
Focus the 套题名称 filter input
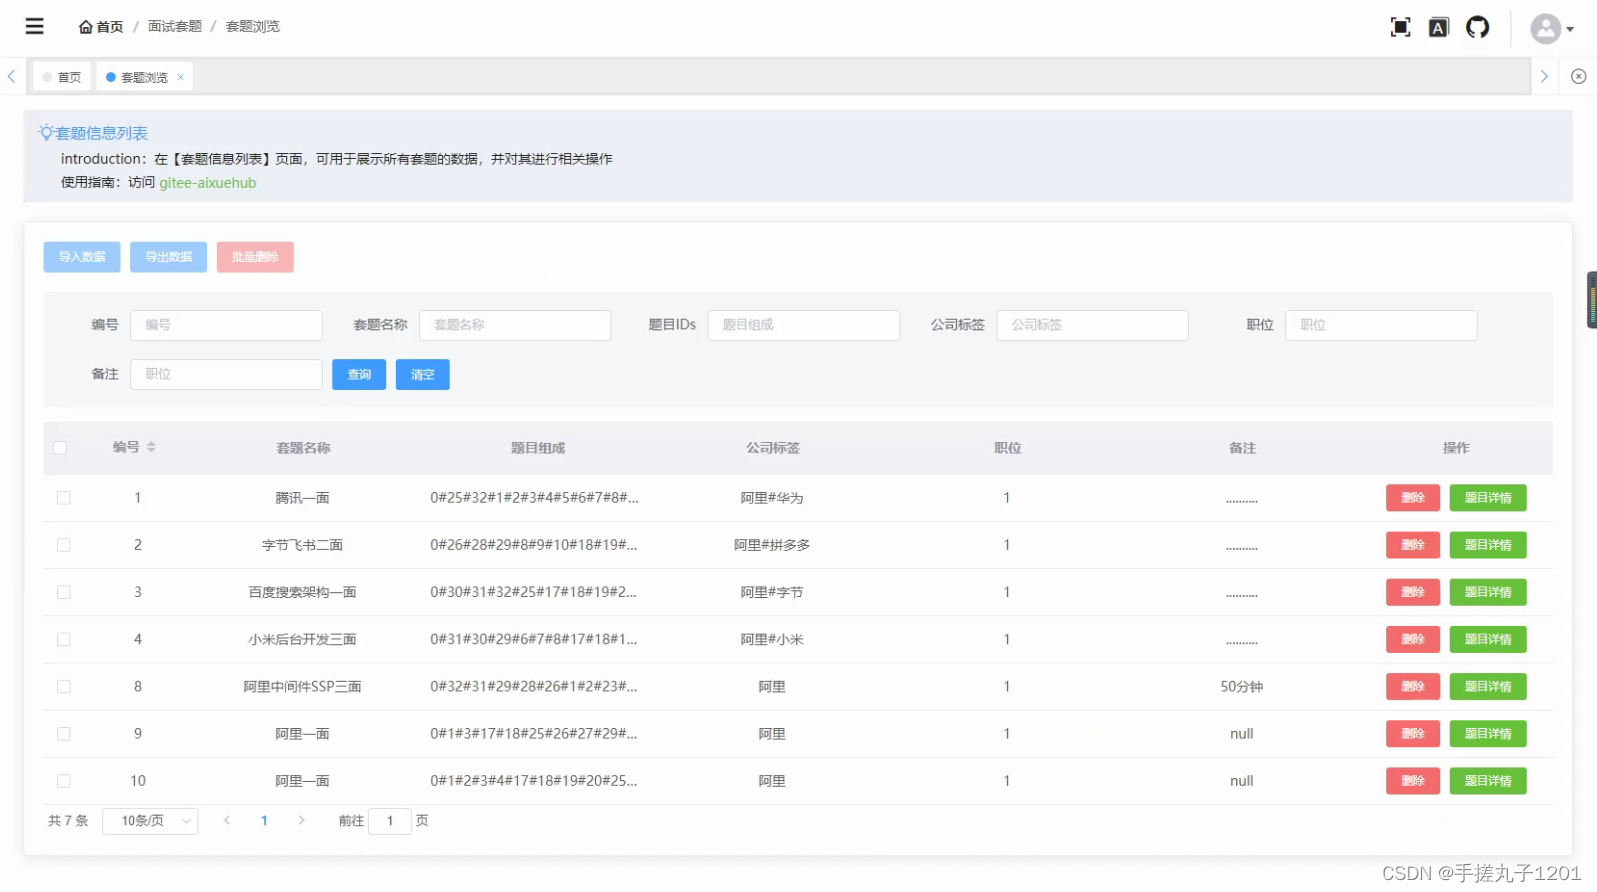click(515, 325)
